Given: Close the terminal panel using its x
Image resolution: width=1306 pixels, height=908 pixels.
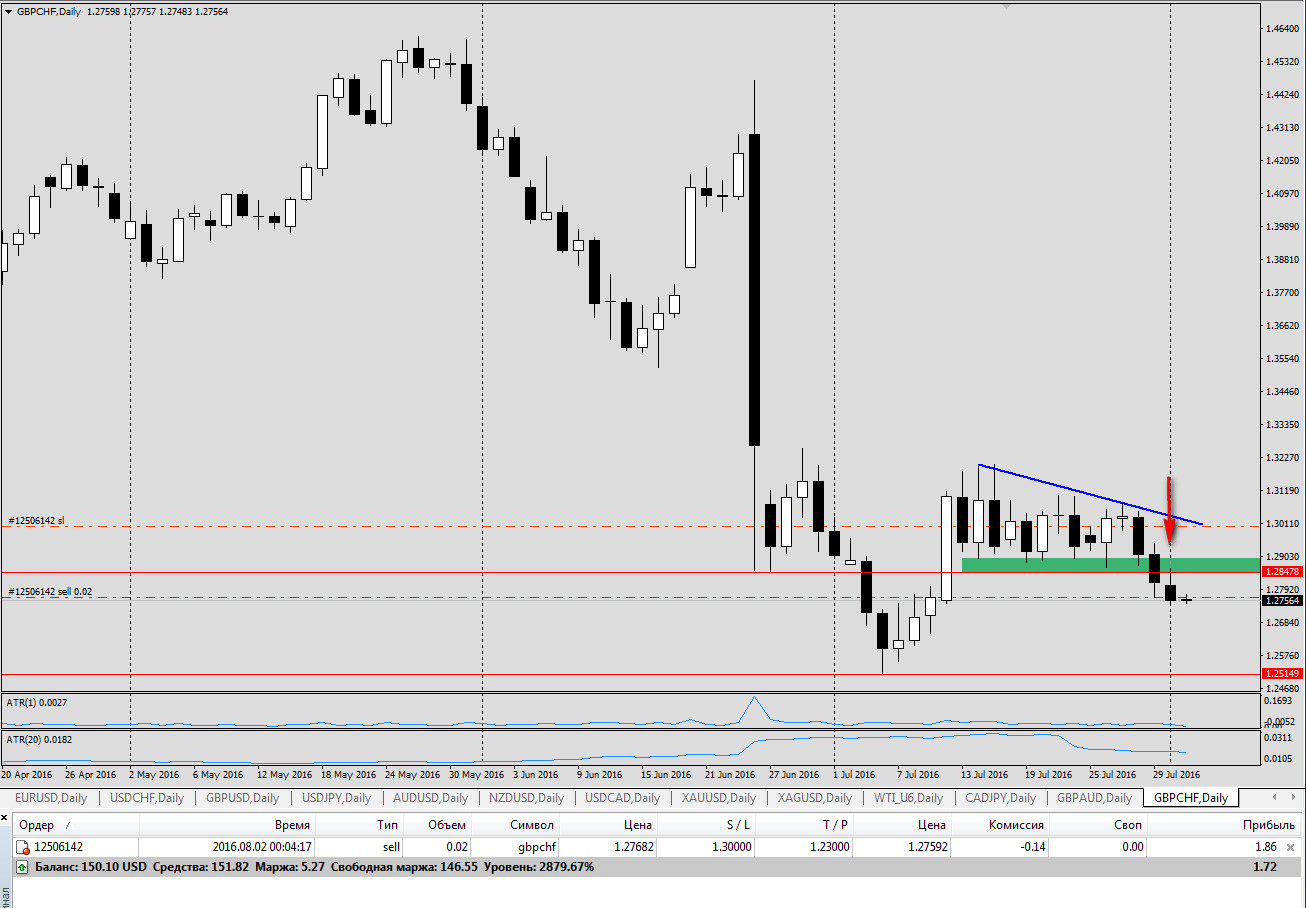Looking at the screenshot, I should click(6, 816).
